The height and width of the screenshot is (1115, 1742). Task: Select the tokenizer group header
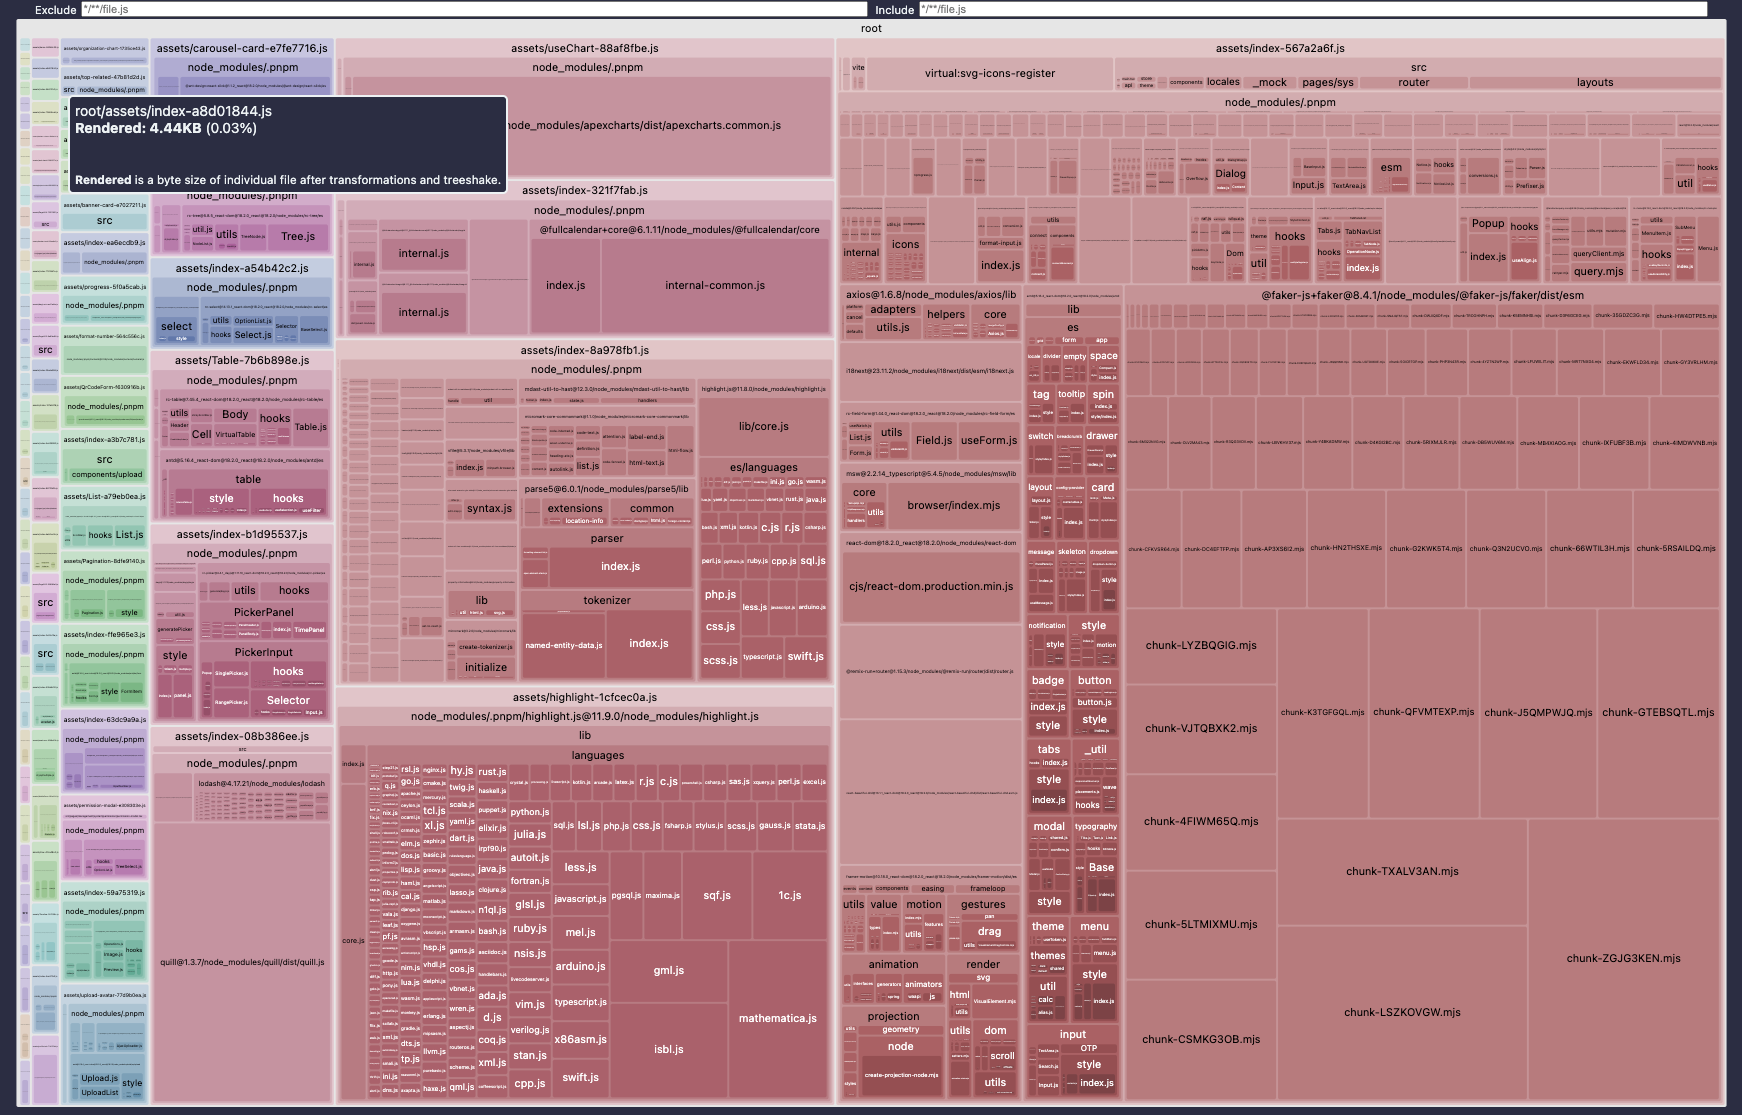[607, 600]
